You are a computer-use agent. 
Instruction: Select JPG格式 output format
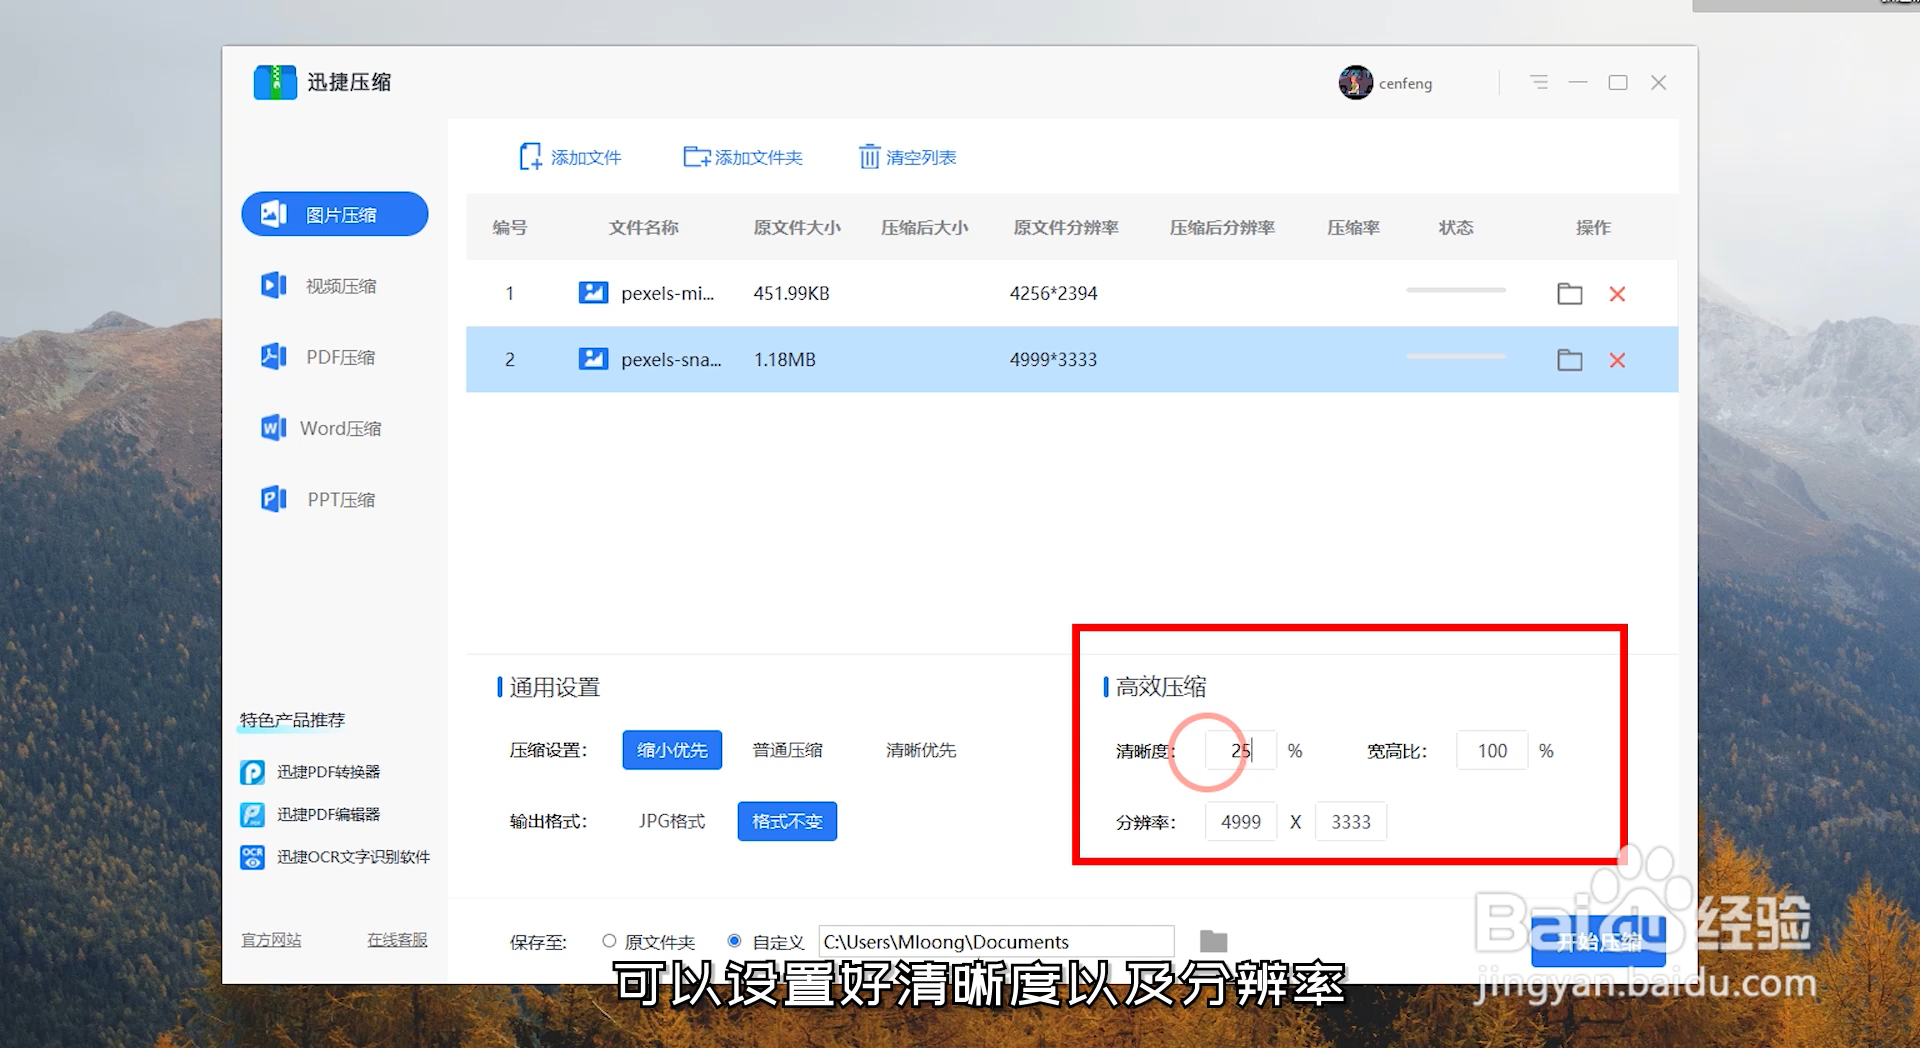(672, 821)
